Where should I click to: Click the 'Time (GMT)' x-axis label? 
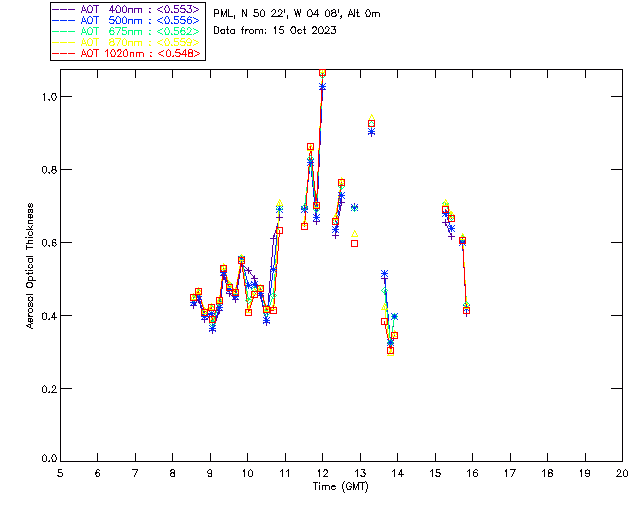click(340, 485)
